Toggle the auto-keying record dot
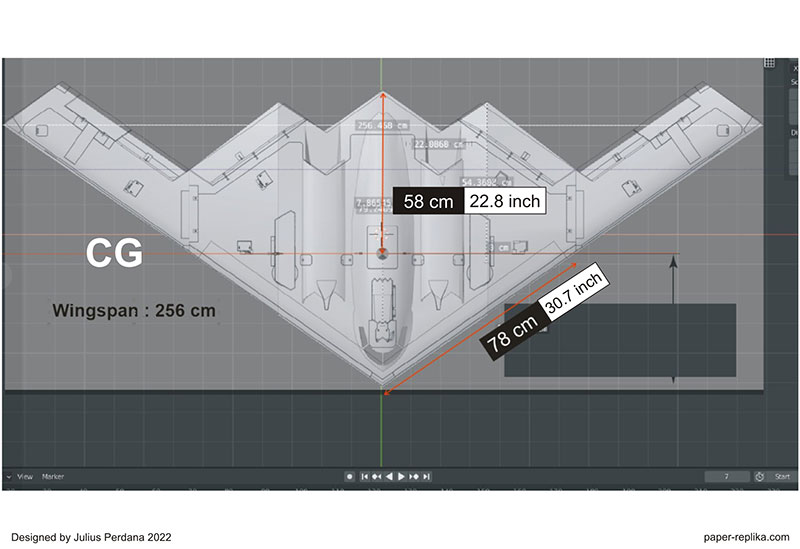Image resolution: width=800 pixels, height=549 pixels. point(347,477)
